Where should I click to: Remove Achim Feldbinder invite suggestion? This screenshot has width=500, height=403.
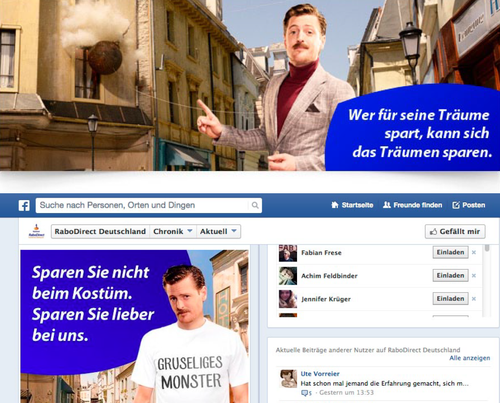click(x=474, y=276)
